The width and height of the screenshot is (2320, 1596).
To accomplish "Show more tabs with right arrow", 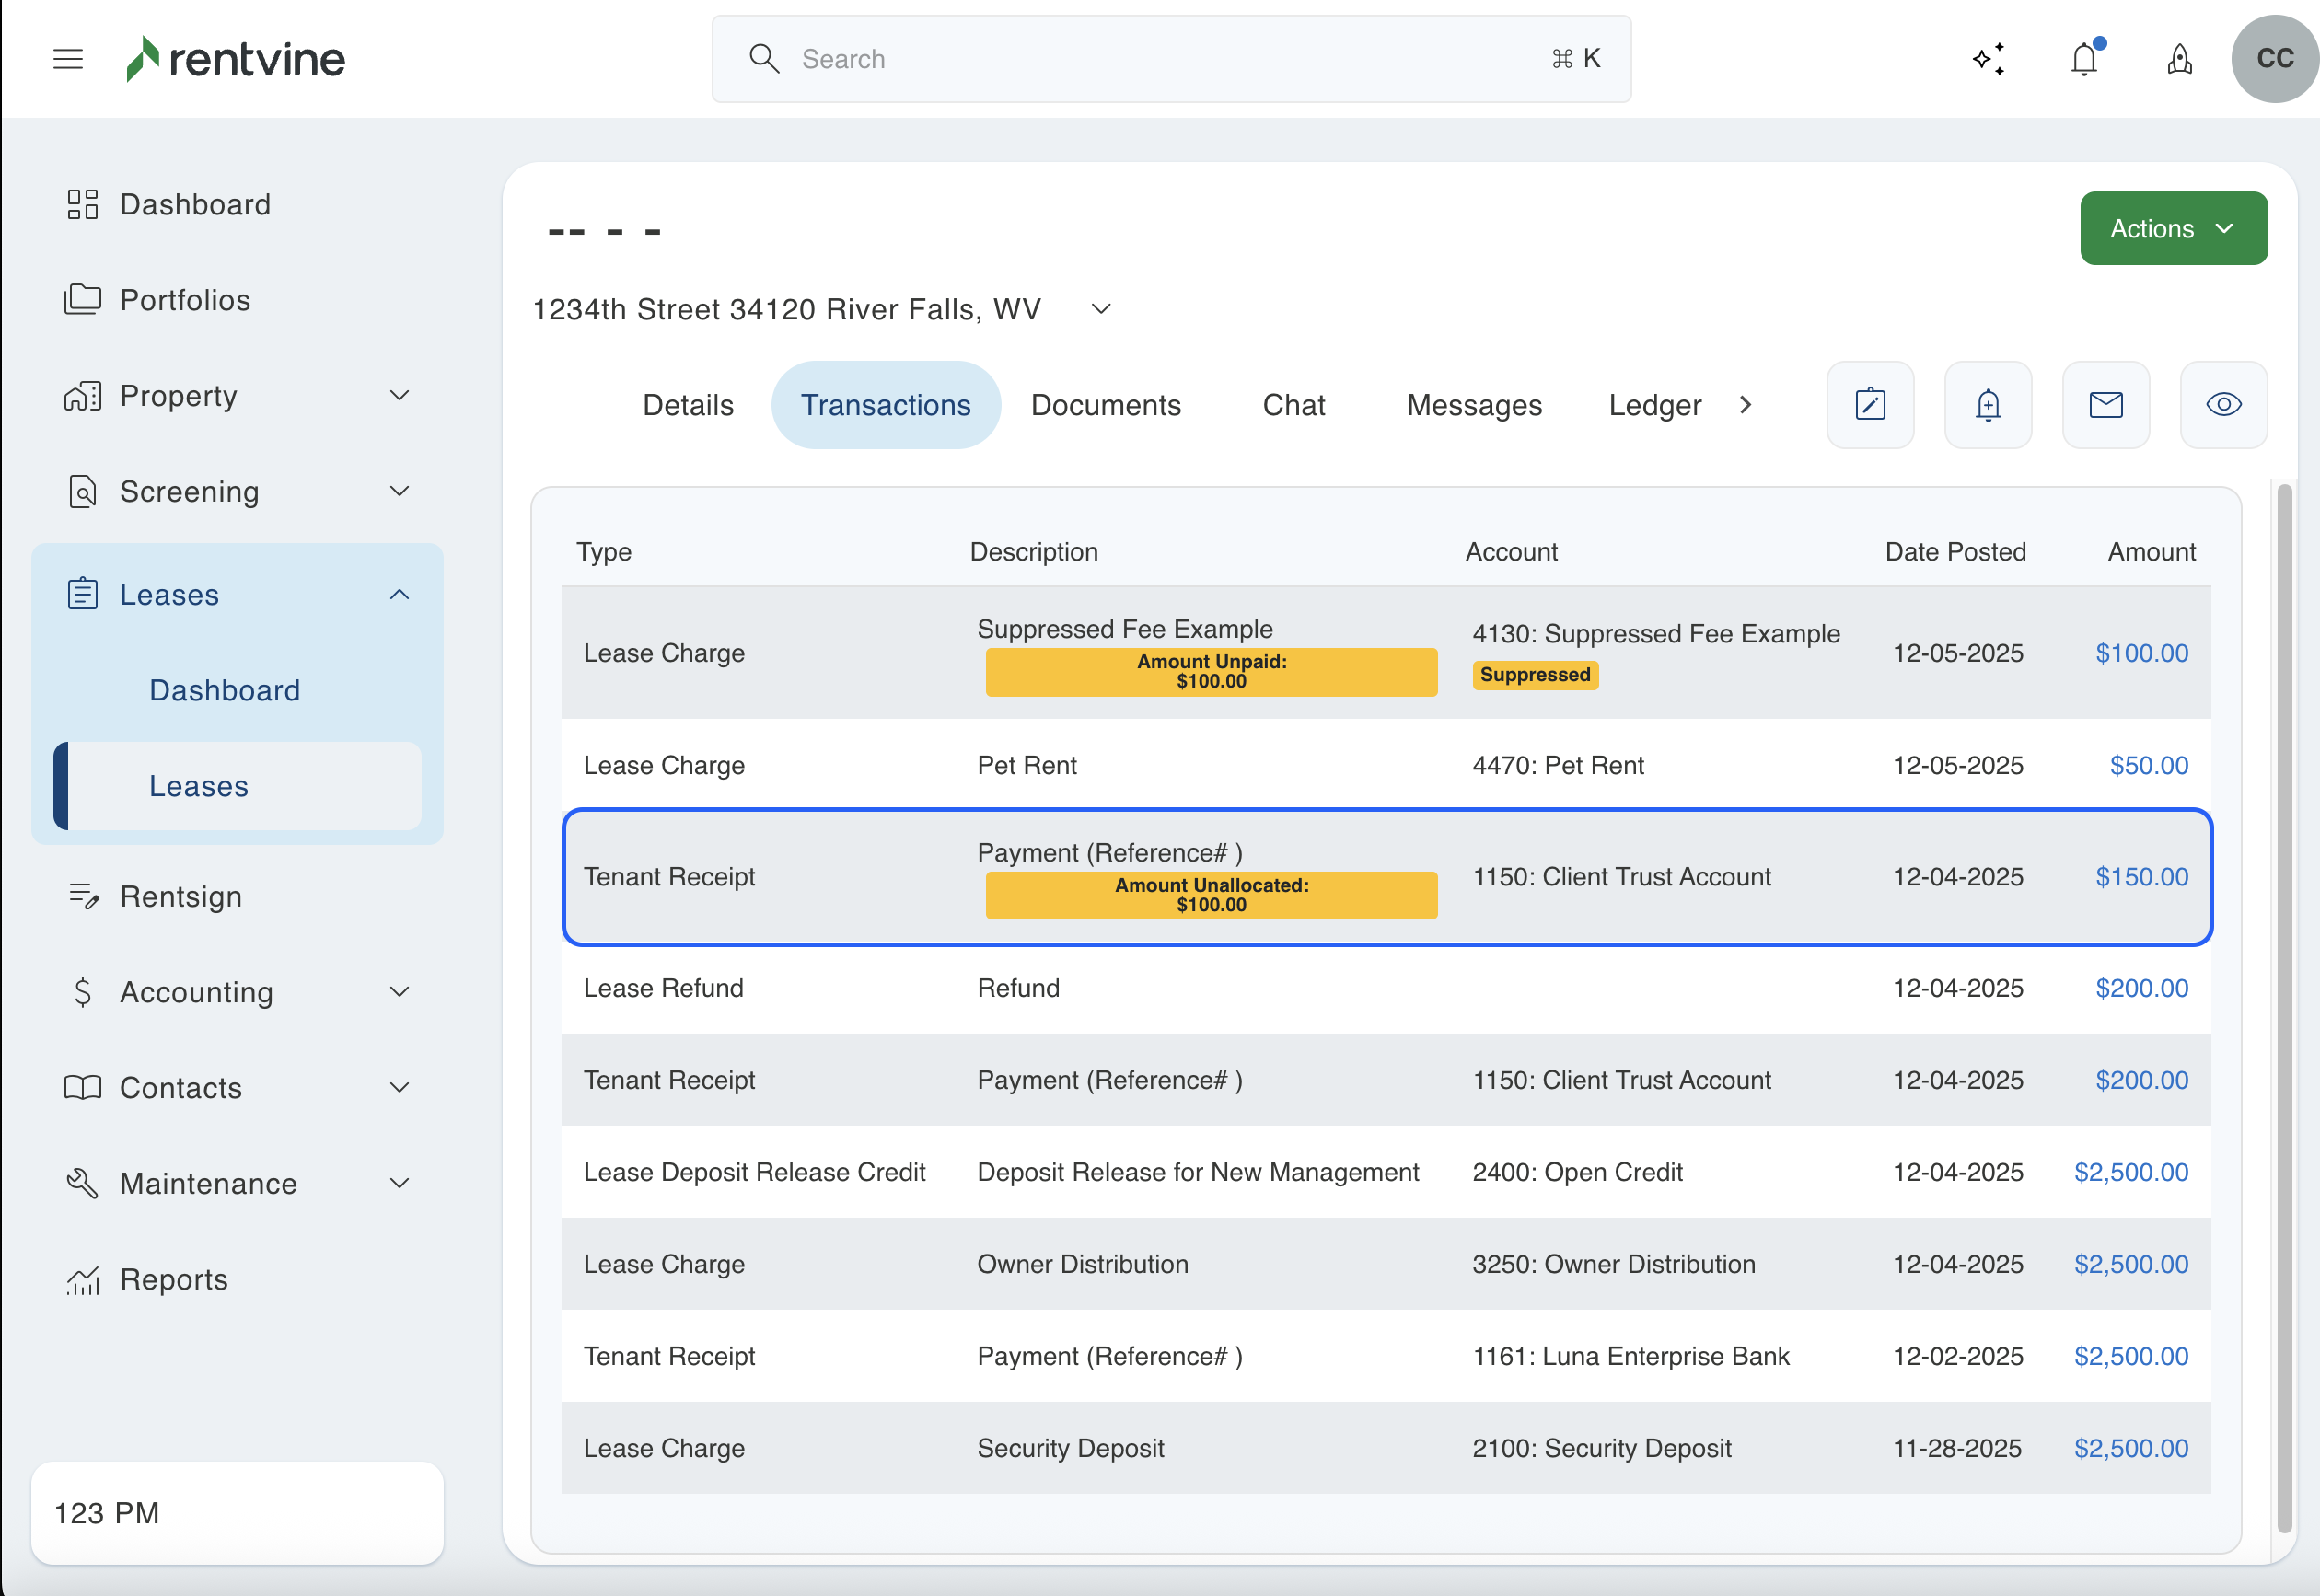I will 1746,405.
